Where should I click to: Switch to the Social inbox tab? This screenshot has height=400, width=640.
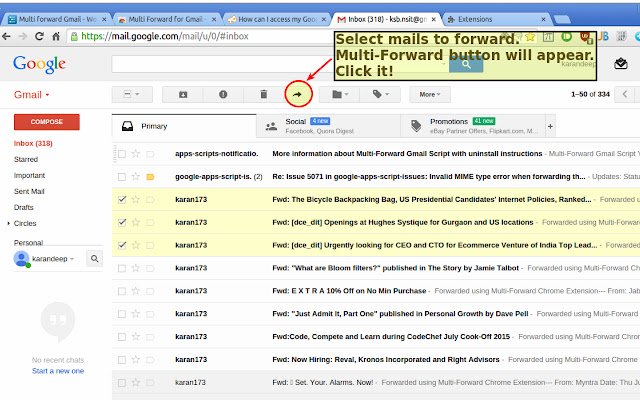pyautogui.click(x=328, y=126)
